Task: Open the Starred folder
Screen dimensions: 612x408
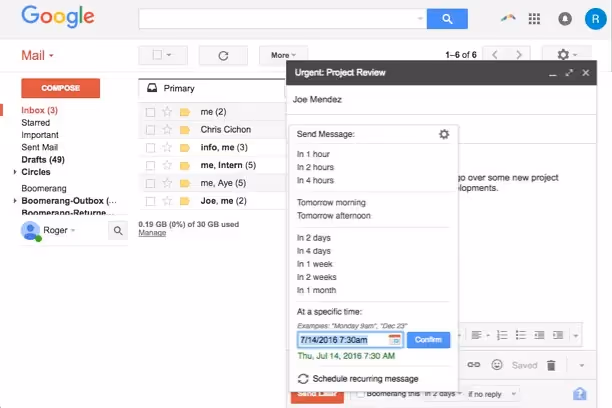Action: 36,123
